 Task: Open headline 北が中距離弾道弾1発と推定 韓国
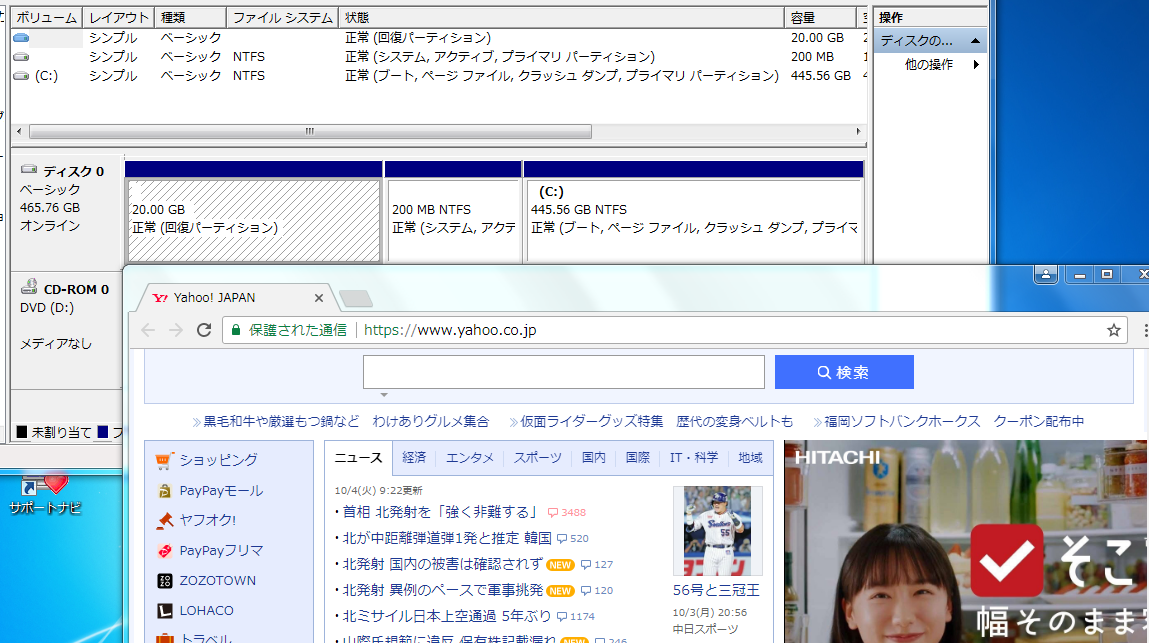pyautogui.click(x=447, y=538)
